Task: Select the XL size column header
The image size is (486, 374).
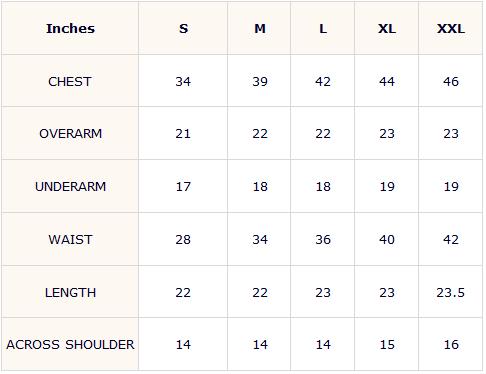Action: pyautogui.click(x=387, y=29)
